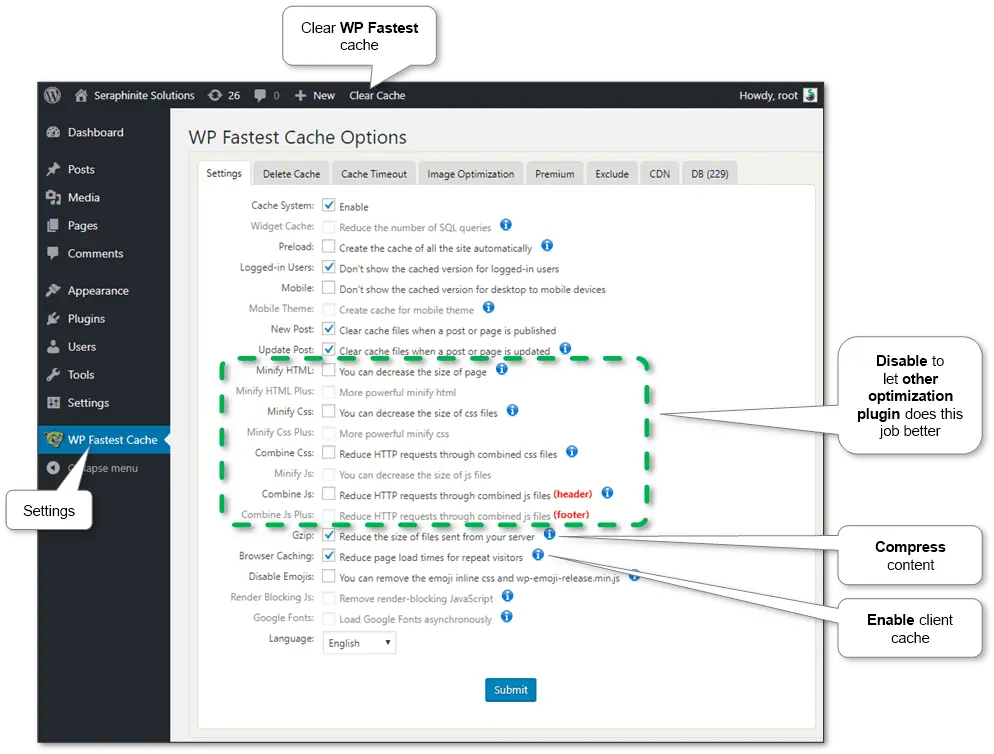Image resolution: width=994 pixels, height=754 pixels.
Task: Click info icon next to Update Post option
Action: (565, 348)
